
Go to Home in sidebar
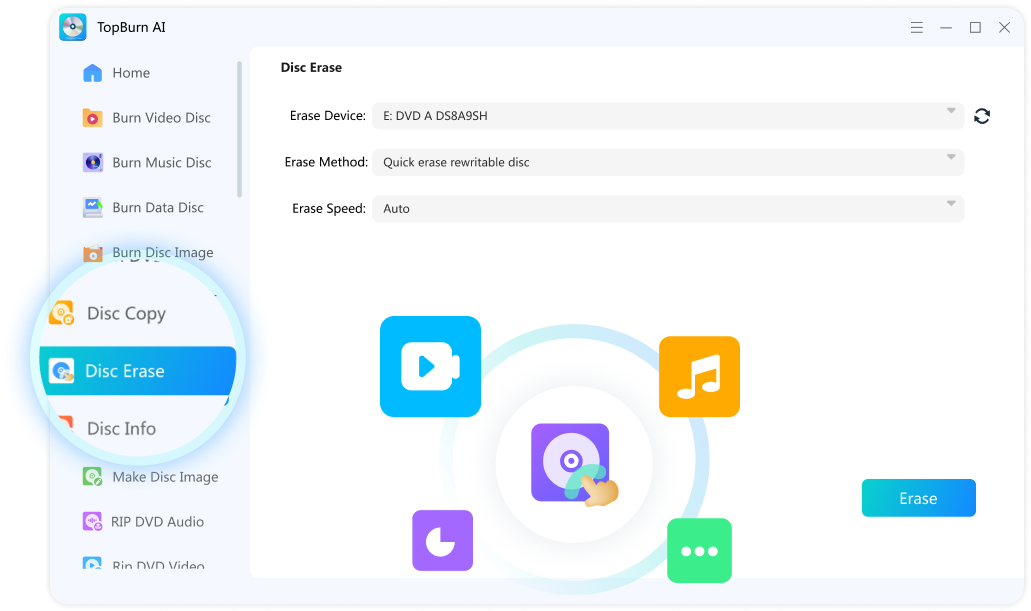click(130, 73)
